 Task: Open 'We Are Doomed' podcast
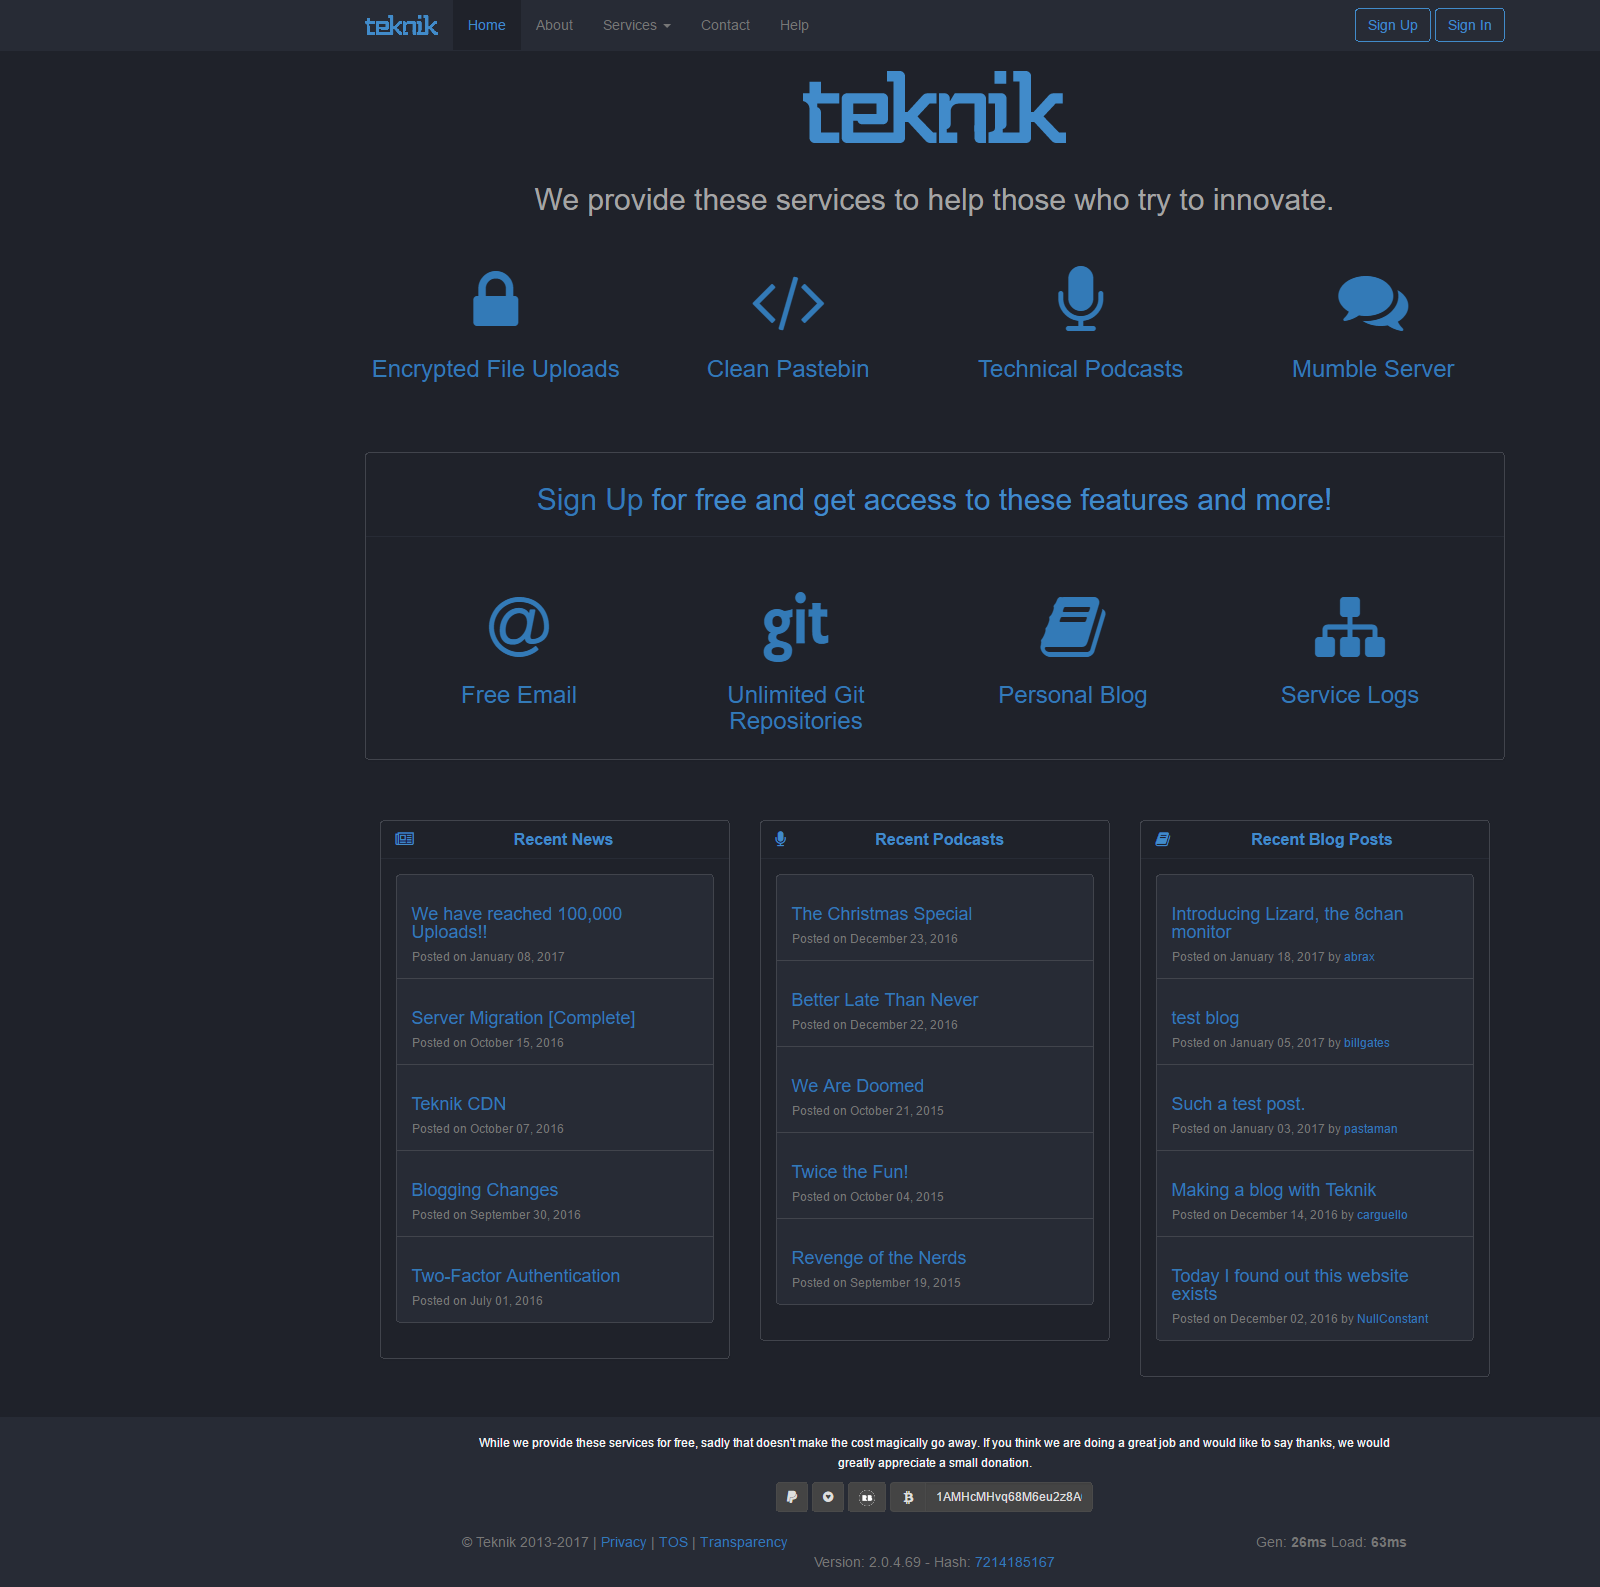click(858, 1086)
